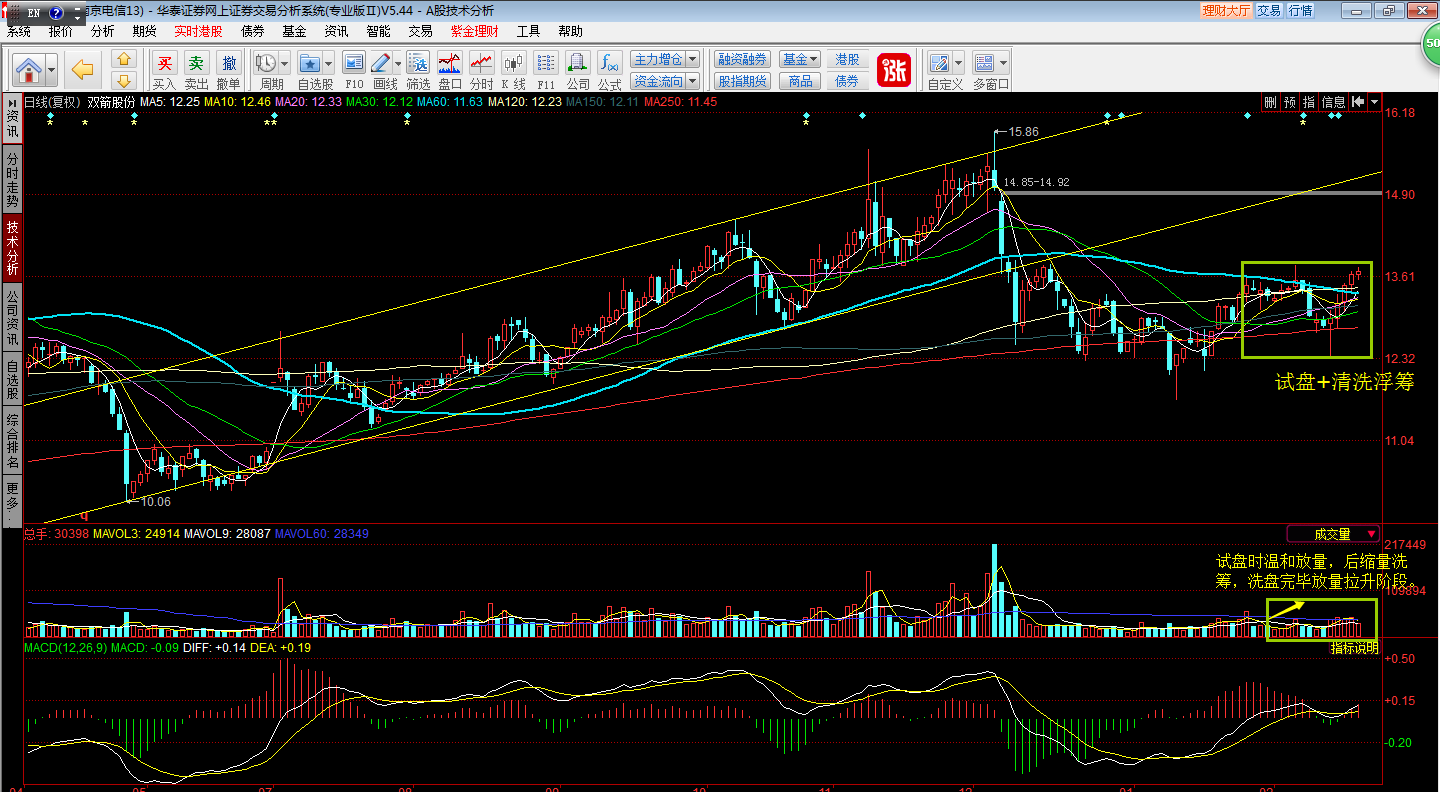Open the 自选股 favorites folder icon
The width and height of the screenshot is (1440, 792).
click(311, 62)
